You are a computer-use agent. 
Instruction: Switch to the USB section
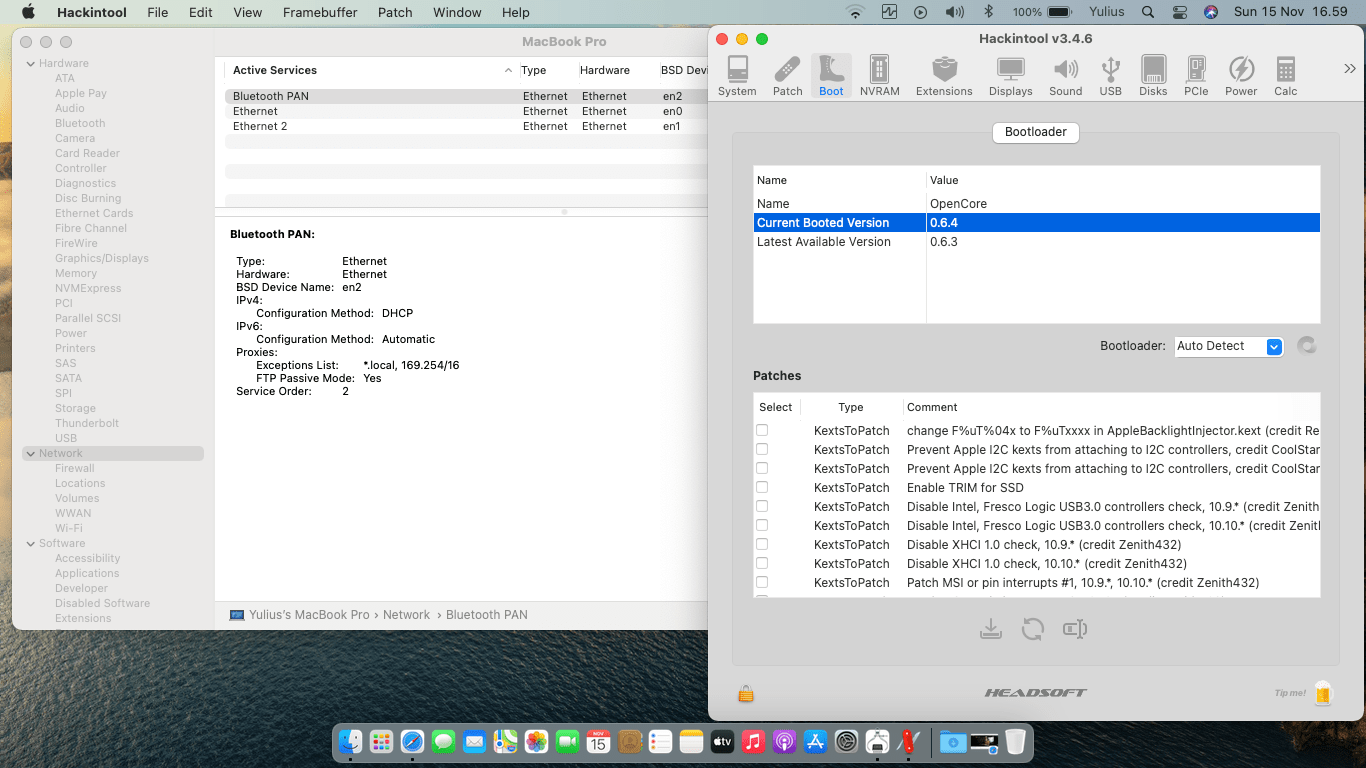pyautogui.click(x=1110, y=76)
